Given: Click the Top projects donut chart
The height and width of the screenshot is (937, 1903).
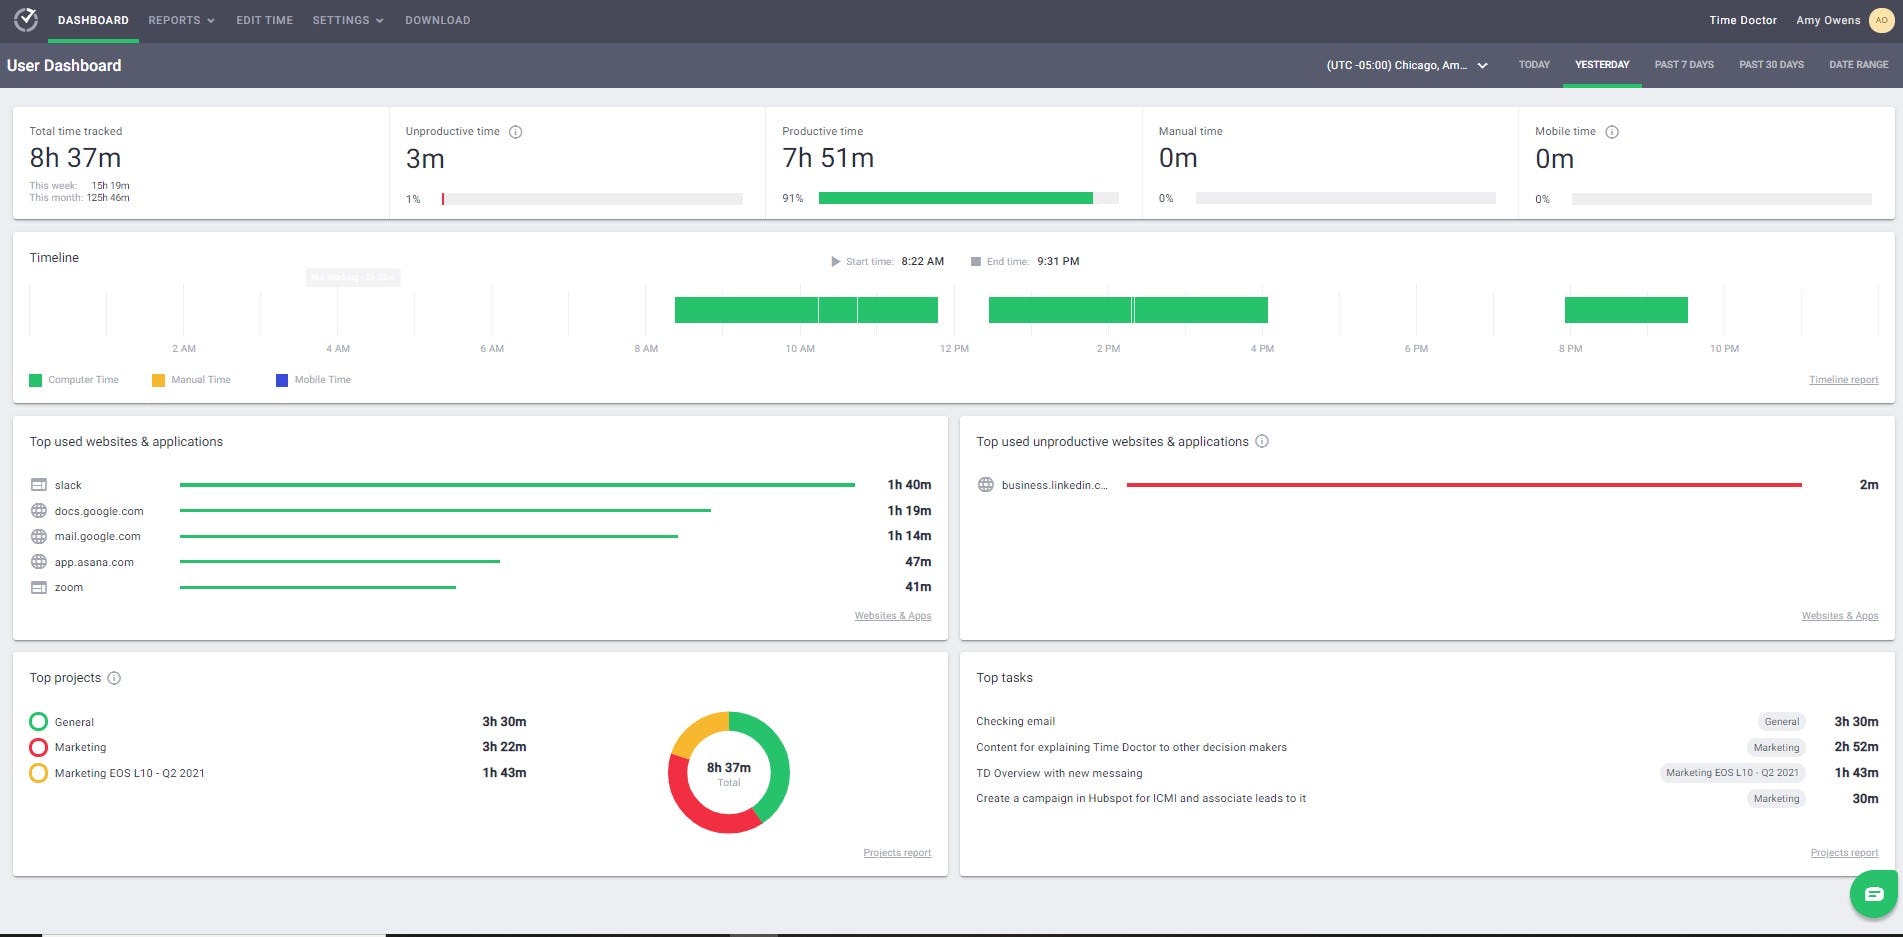Looking at the screenshot, I should (x=729, y=772).
